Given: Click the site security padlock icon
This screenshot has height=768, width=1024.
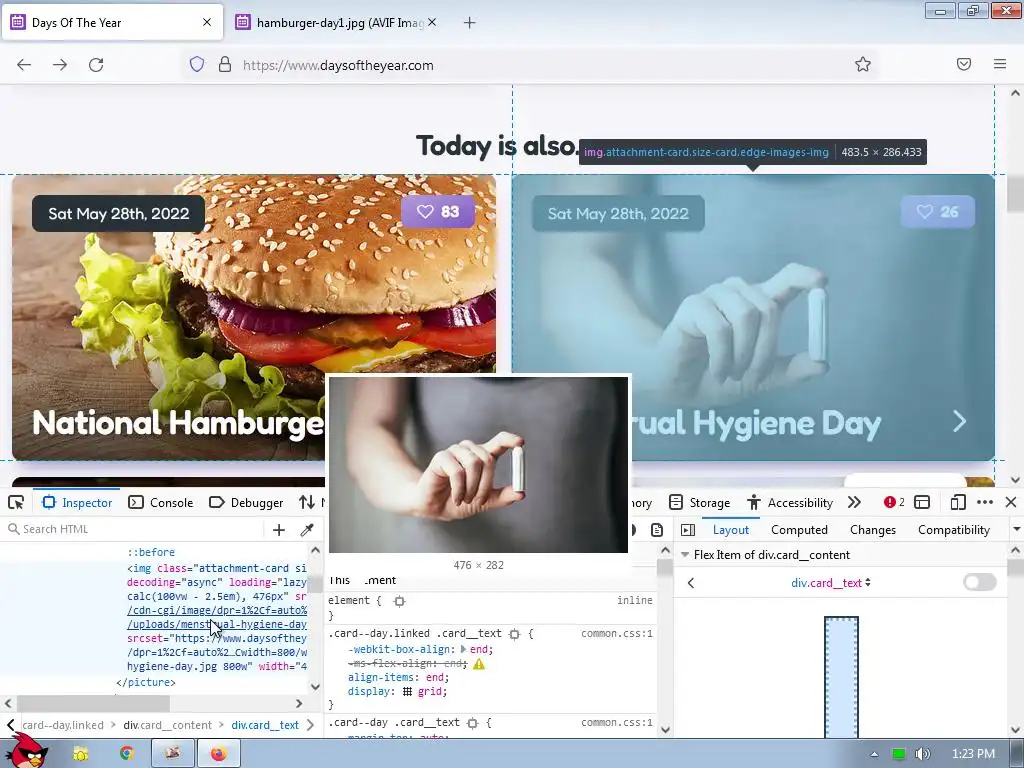Looking at the screenshot, I should coord(225,65).
